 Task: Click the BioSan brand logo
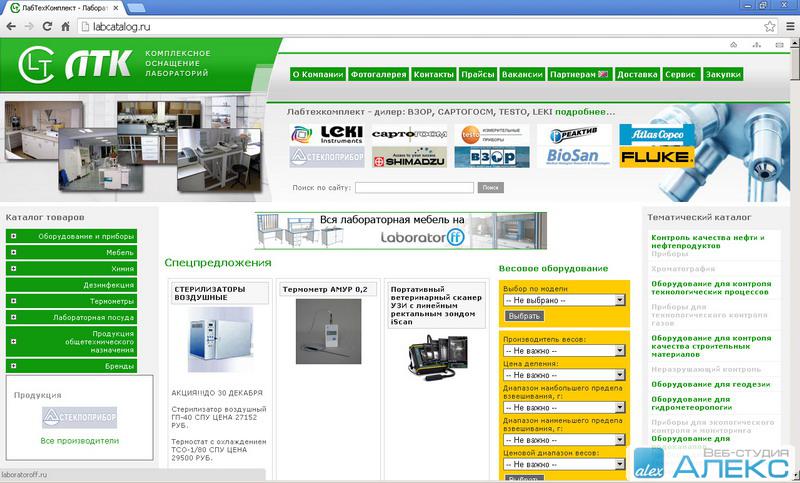[578, 157]
